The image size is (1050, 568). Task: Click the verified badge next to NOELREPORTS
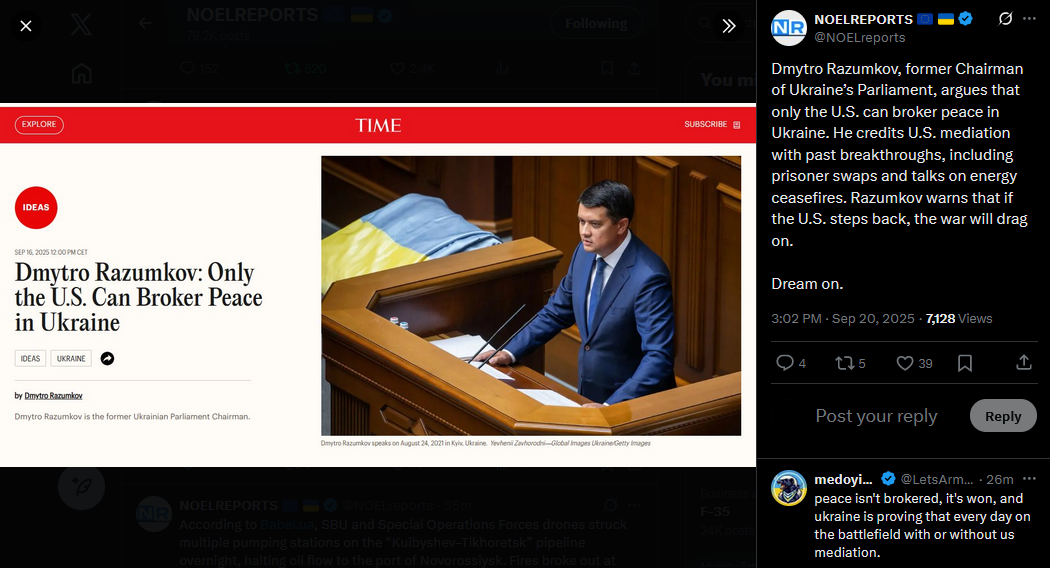tap(965, 19)
